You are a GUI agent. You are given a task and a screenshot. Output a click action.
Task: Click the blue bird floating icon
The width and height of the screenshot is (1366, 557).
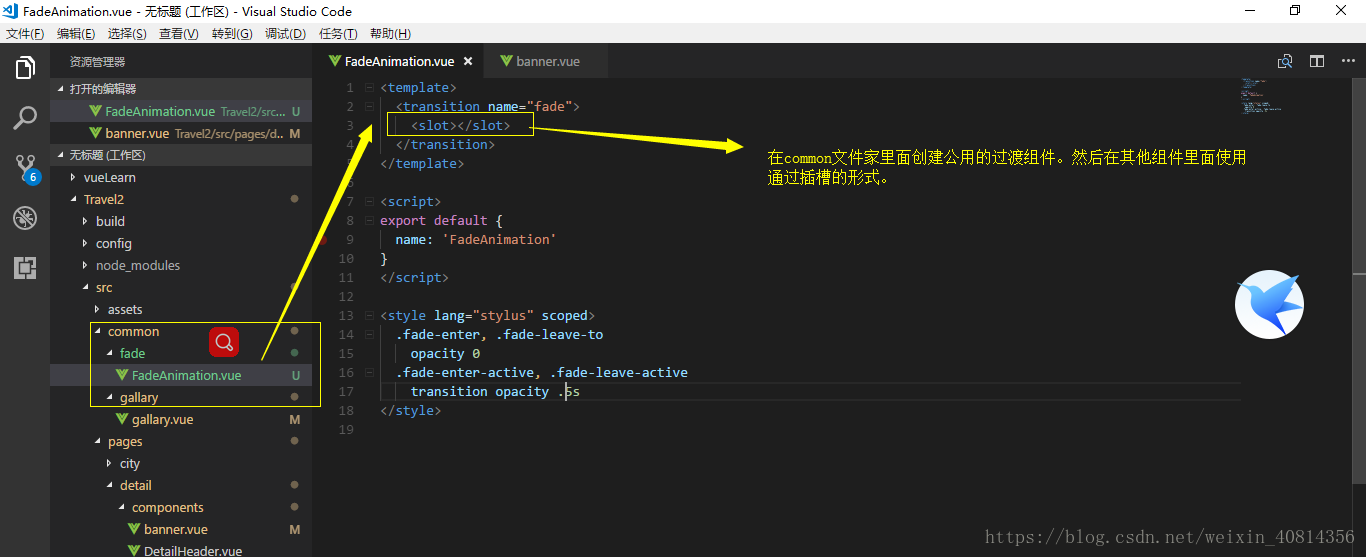[x=1269, y=304]
